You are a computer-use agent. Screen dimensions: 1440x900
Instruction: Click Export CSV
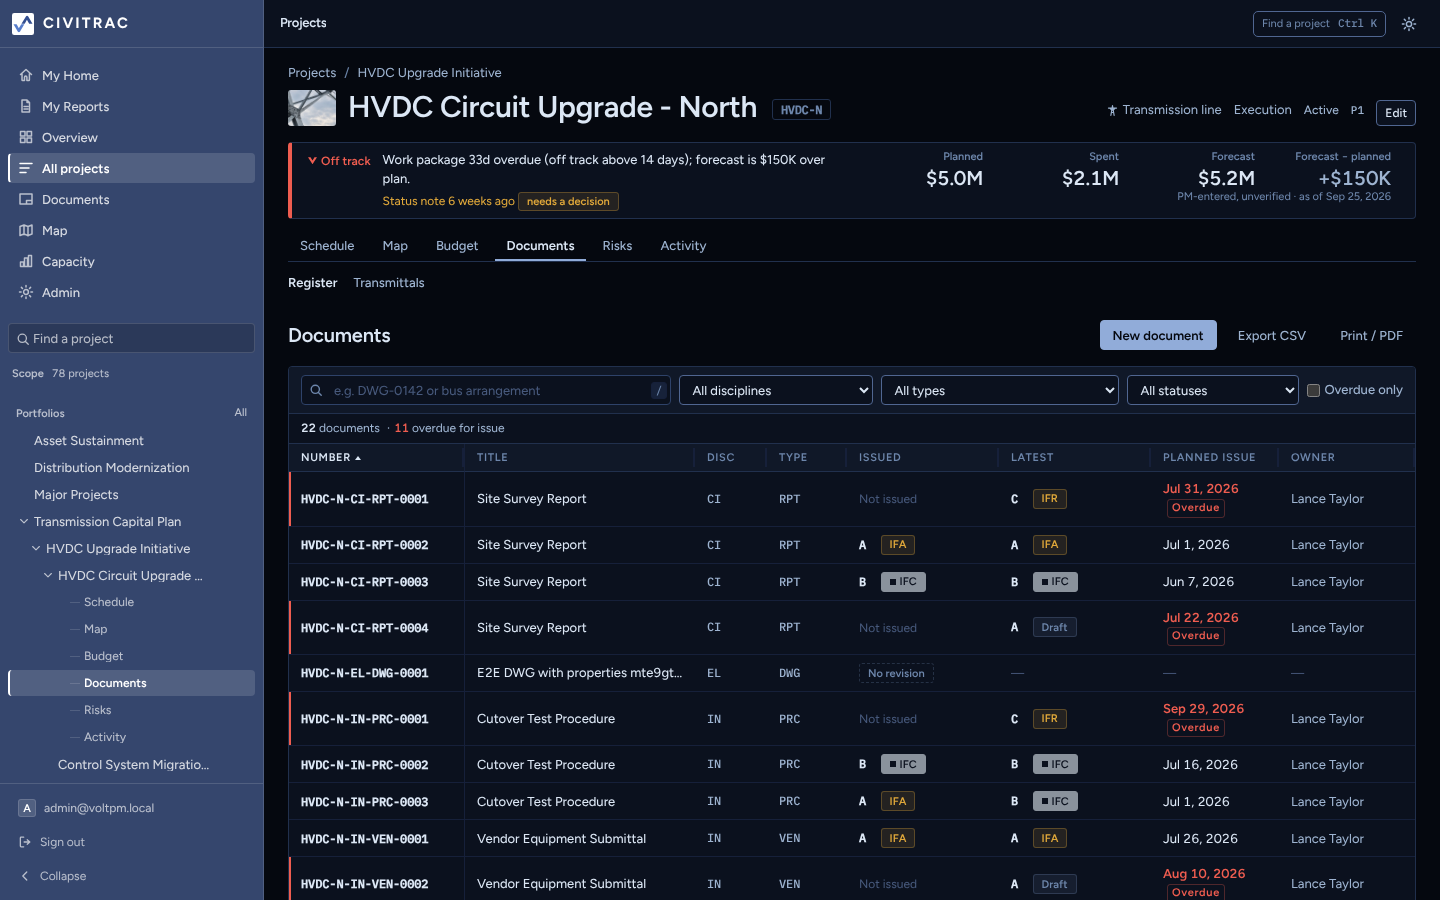pyautogui.click(x=1271, y=335)
